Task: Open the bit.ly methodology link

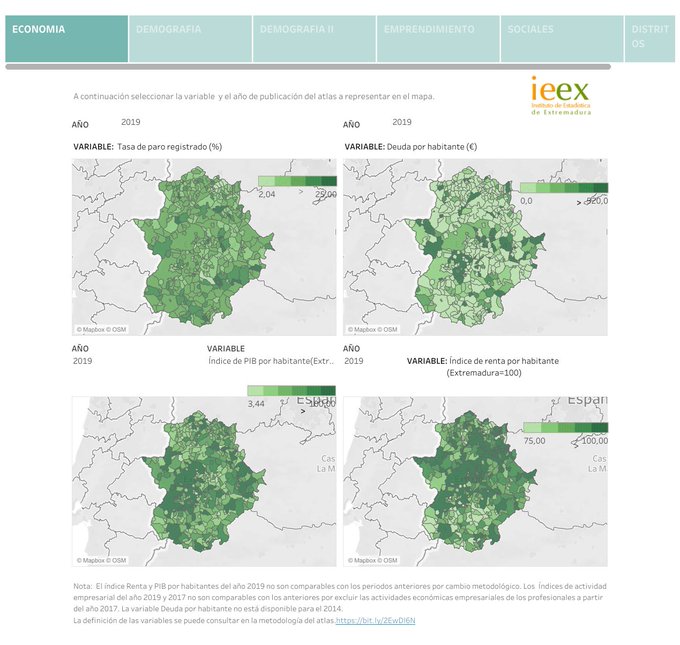Action: coord(375,621)
